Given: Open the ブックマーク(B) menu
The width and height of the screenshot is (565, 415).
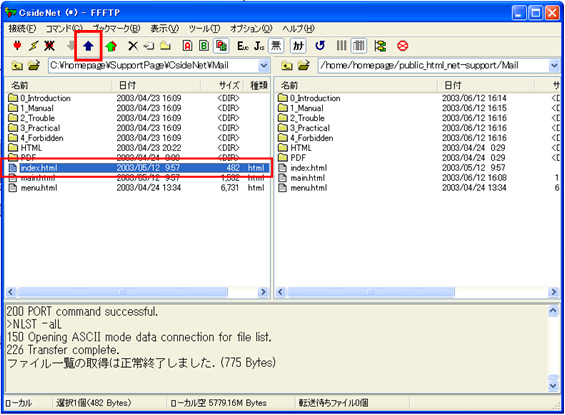Looking at the screenshot, I should click(116, 28).
